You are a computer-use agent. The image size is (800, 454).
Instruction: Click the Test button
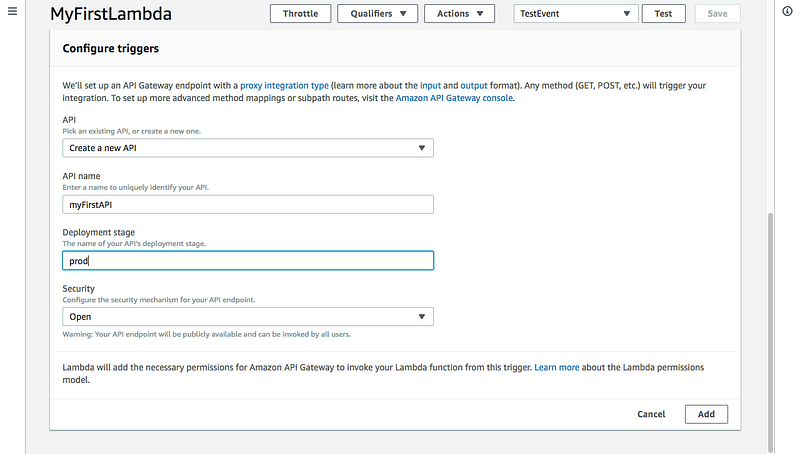click(x=663, y=14)
